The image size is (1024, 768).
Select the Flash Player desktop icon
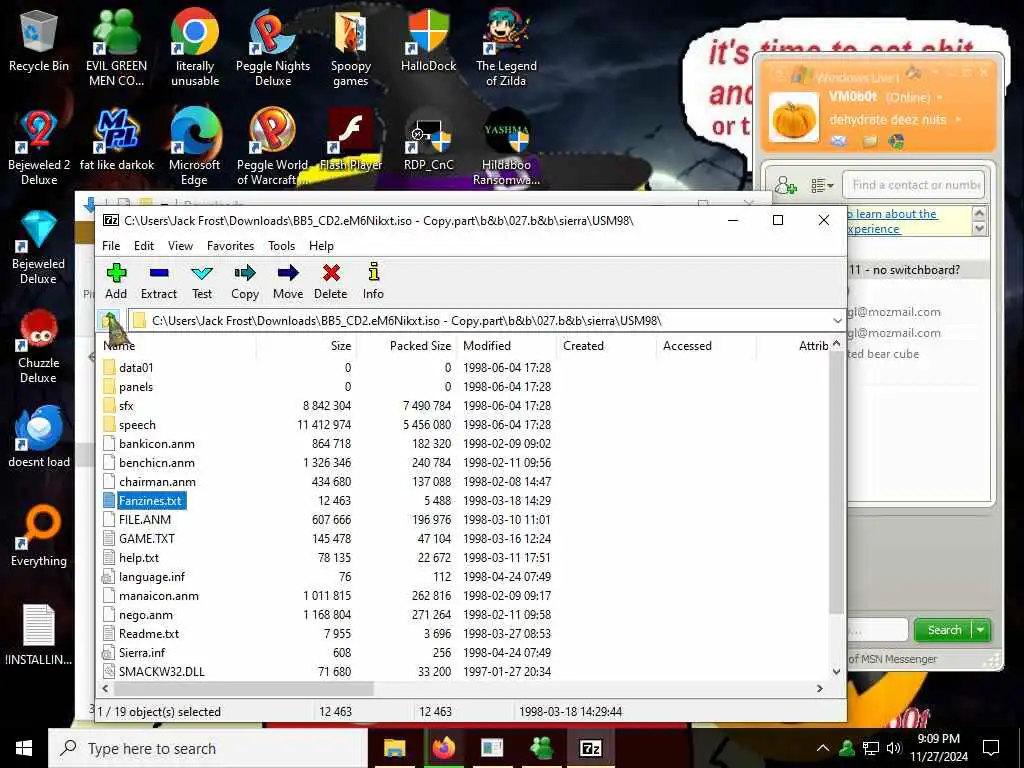tap(351, 140)
